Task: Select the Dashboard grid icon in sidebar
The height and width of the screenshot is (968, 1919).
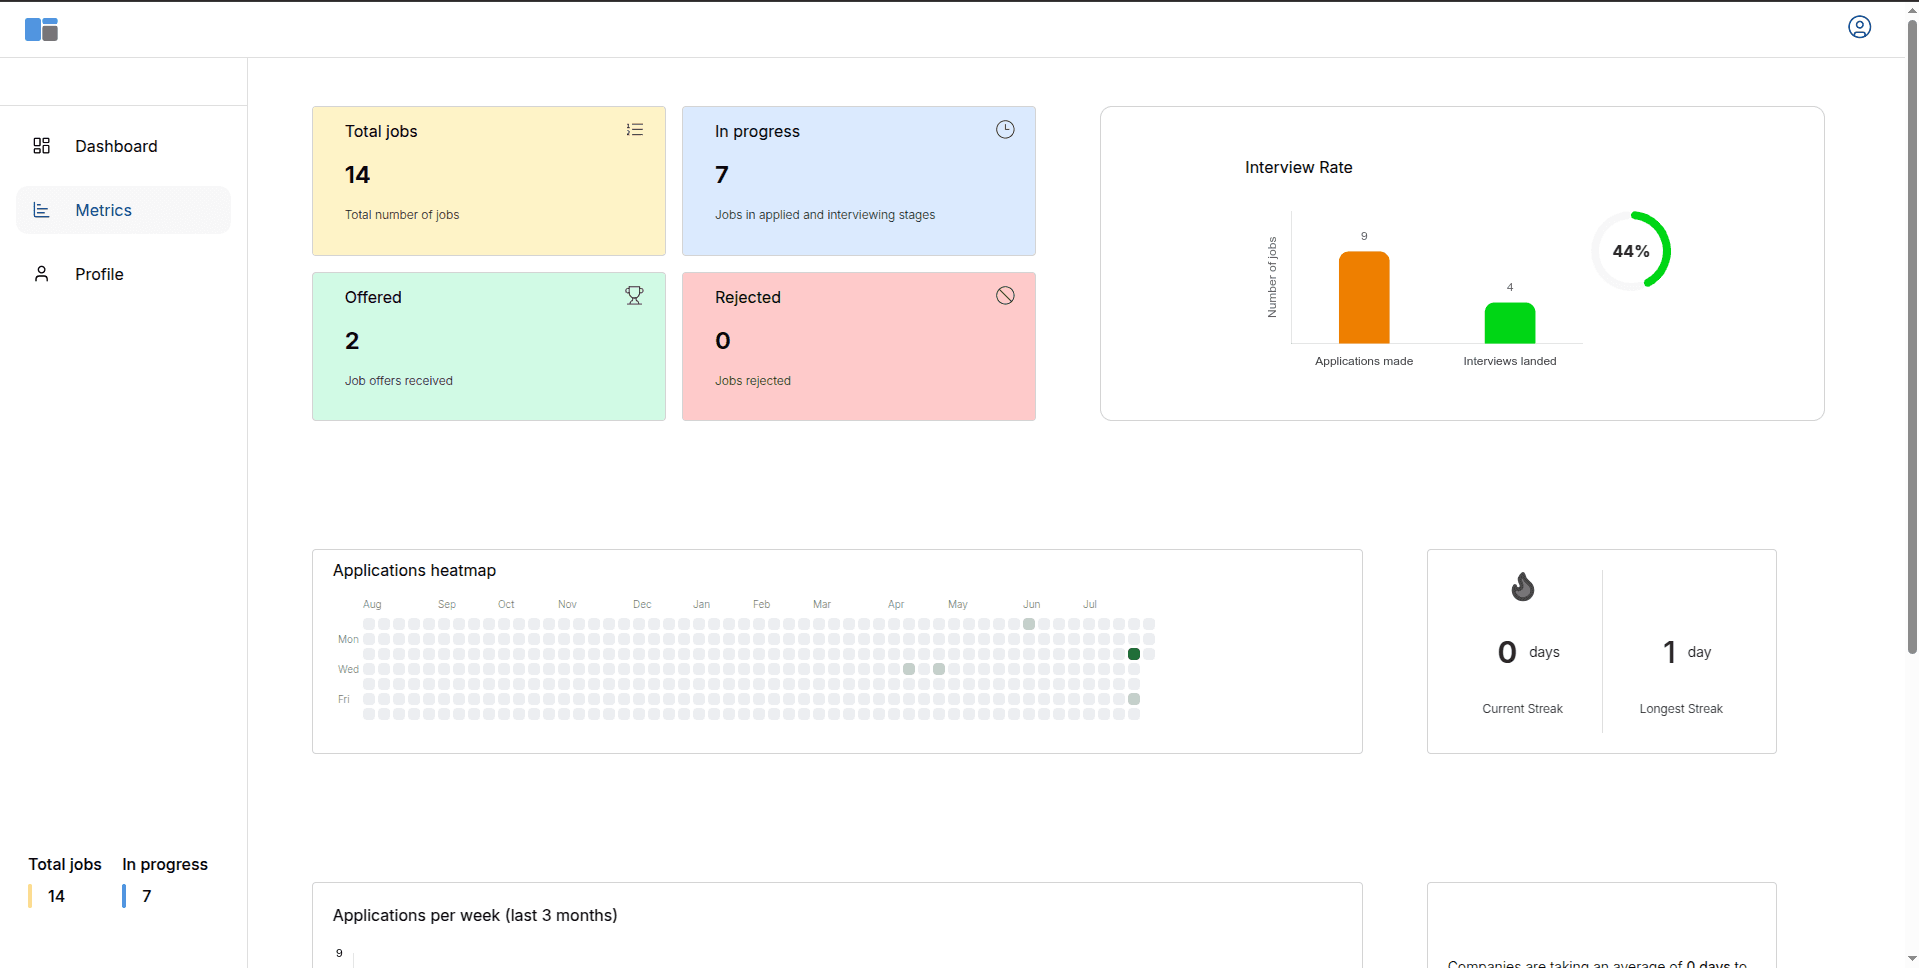Action: click(x=41, y=145)
